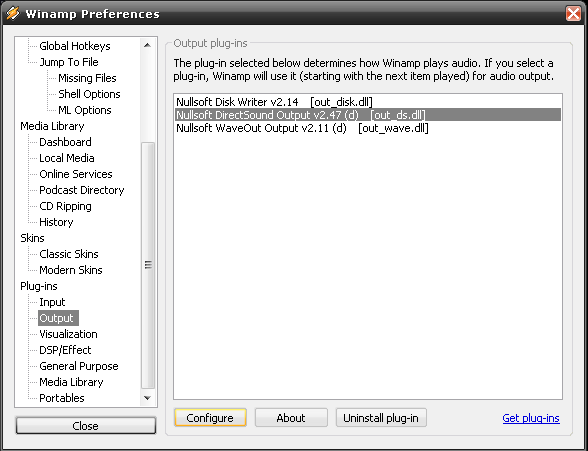This screenshot has width=588, height=451.
Task: Open CD Ripping preferences
Action: pyautogui.click(x=65, y=206)
